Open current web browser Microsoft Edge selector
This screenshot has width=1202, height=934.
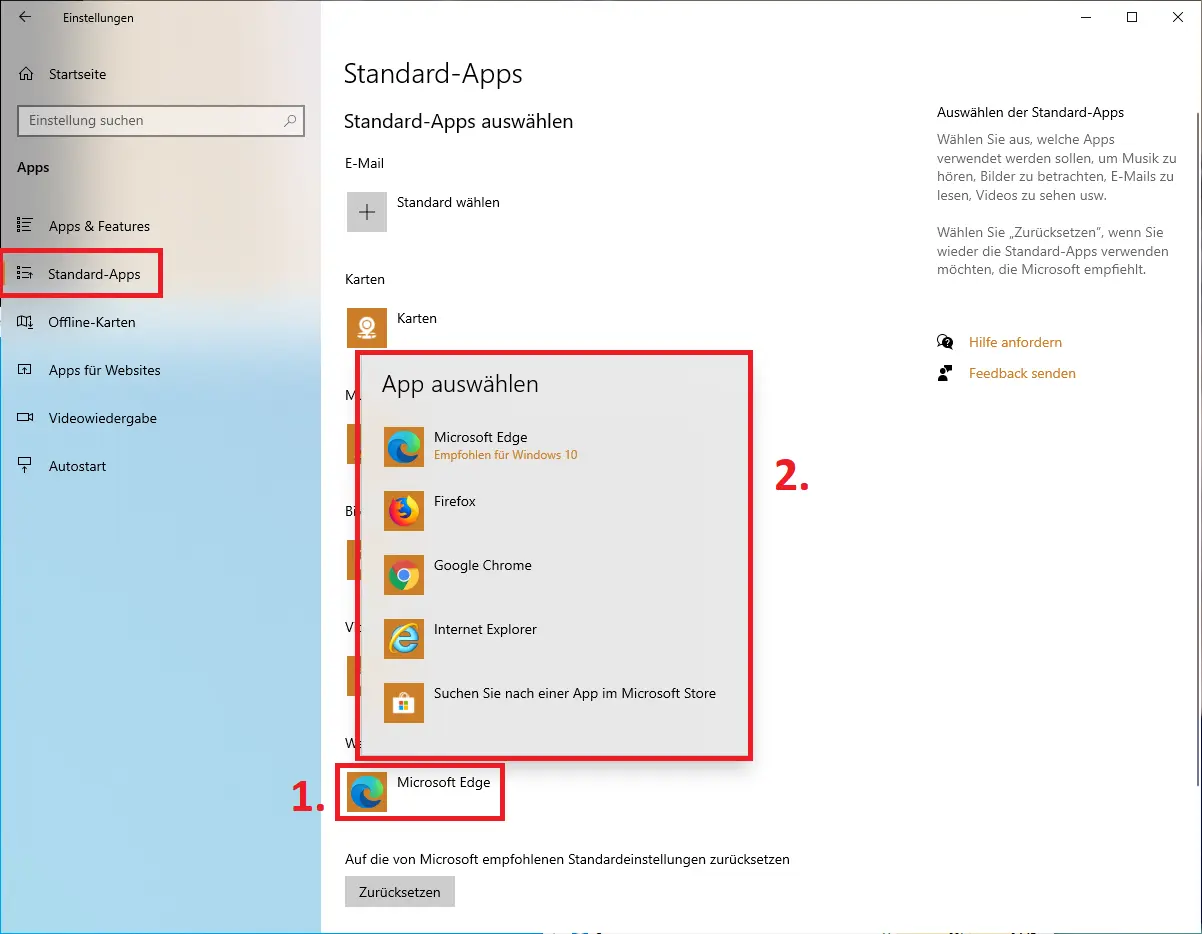point(420,791)
